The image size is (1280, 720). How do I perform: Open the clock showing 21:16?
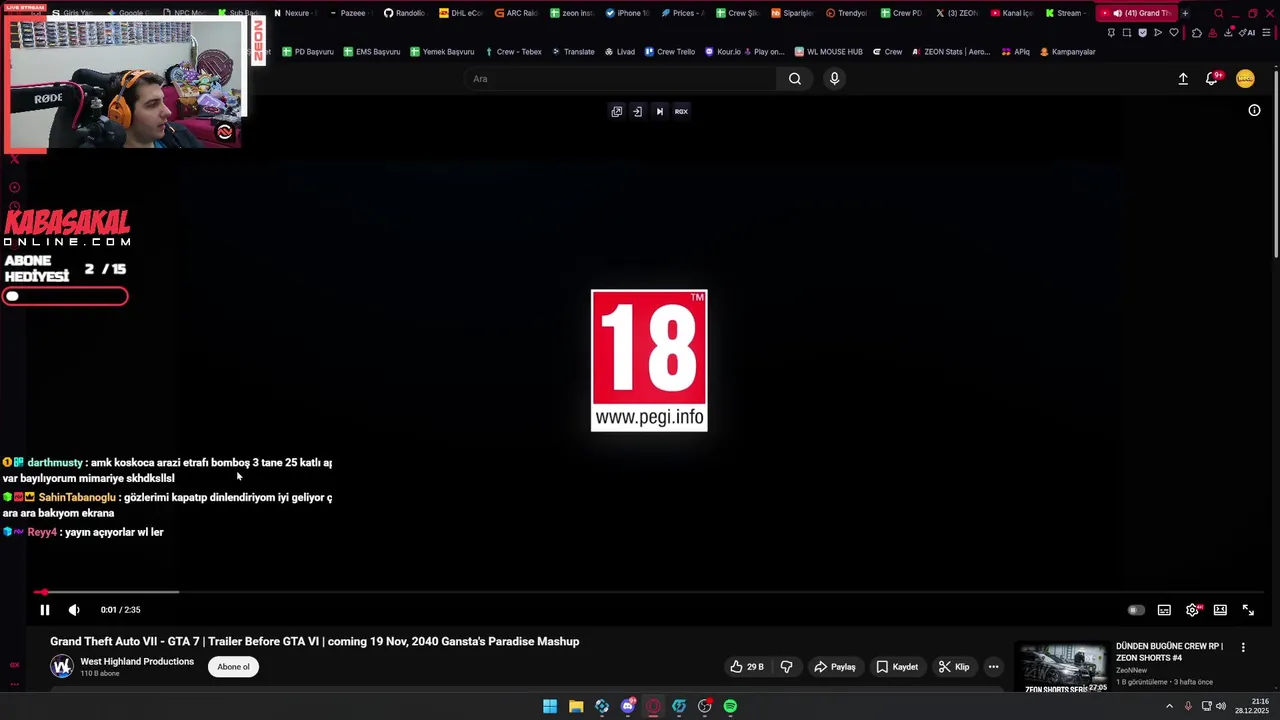pos(1252,706)
